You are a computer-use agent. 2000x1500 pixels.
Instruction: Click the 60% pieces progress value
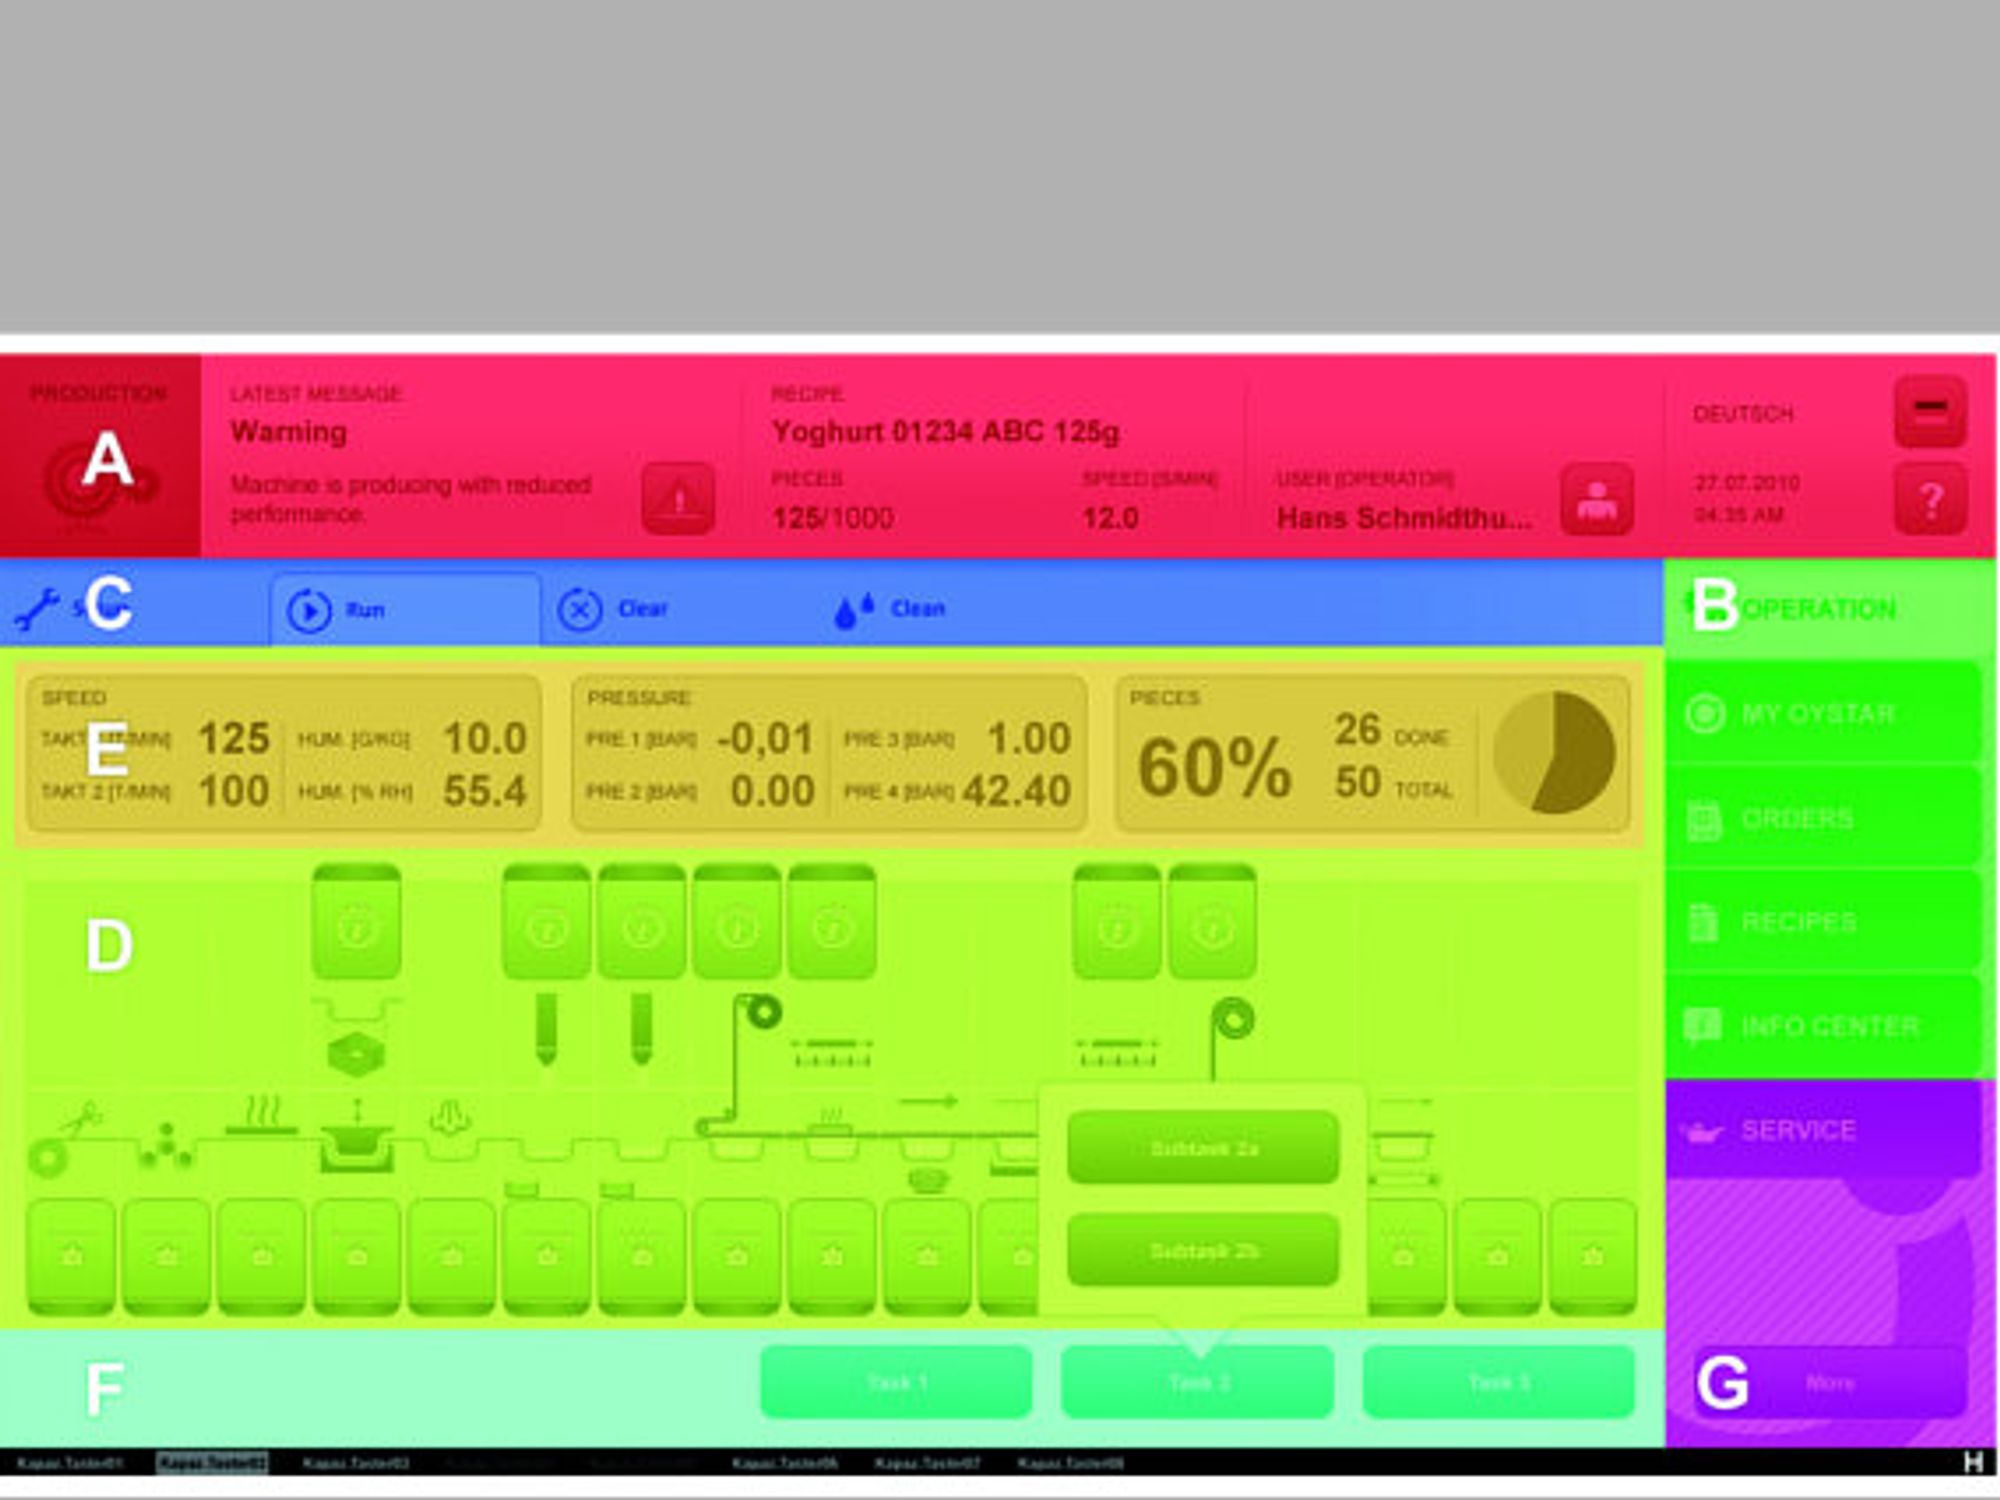click(1214, 767)
